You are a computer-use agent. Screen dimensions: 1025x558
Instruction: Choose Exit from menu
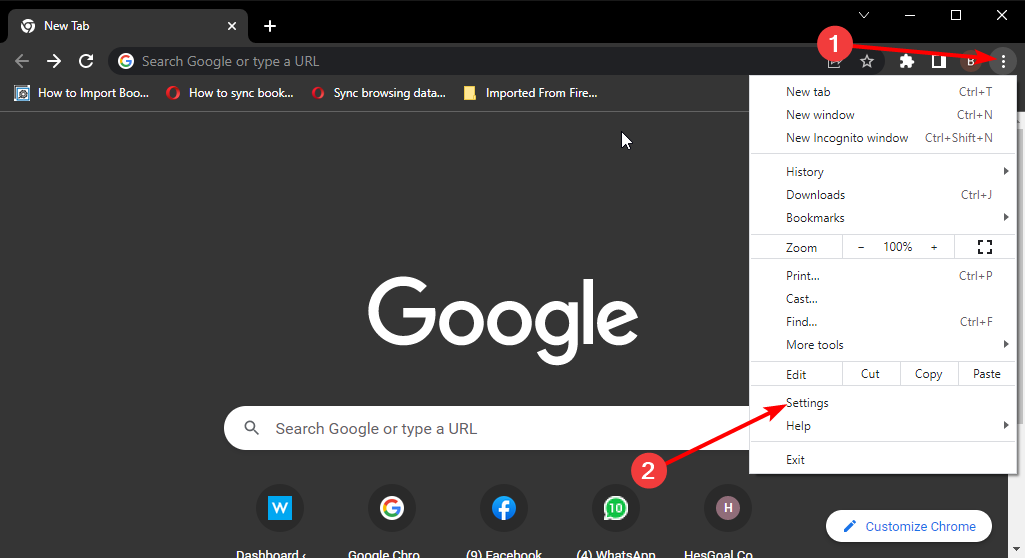882,460
